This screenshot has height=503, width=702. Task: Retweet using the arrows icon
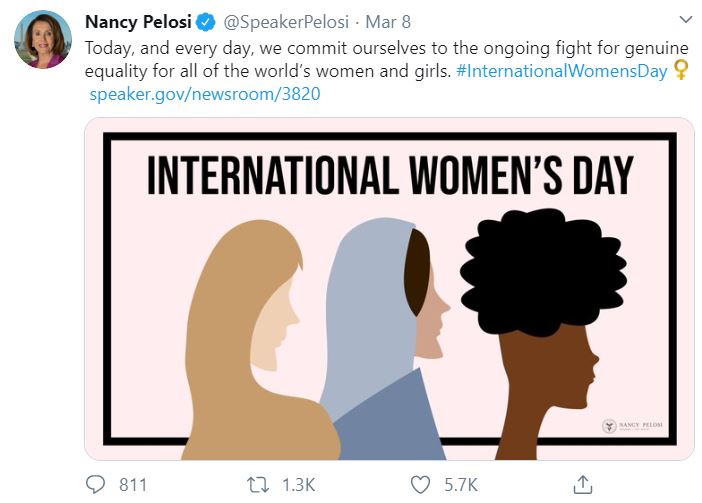(258, 484)
